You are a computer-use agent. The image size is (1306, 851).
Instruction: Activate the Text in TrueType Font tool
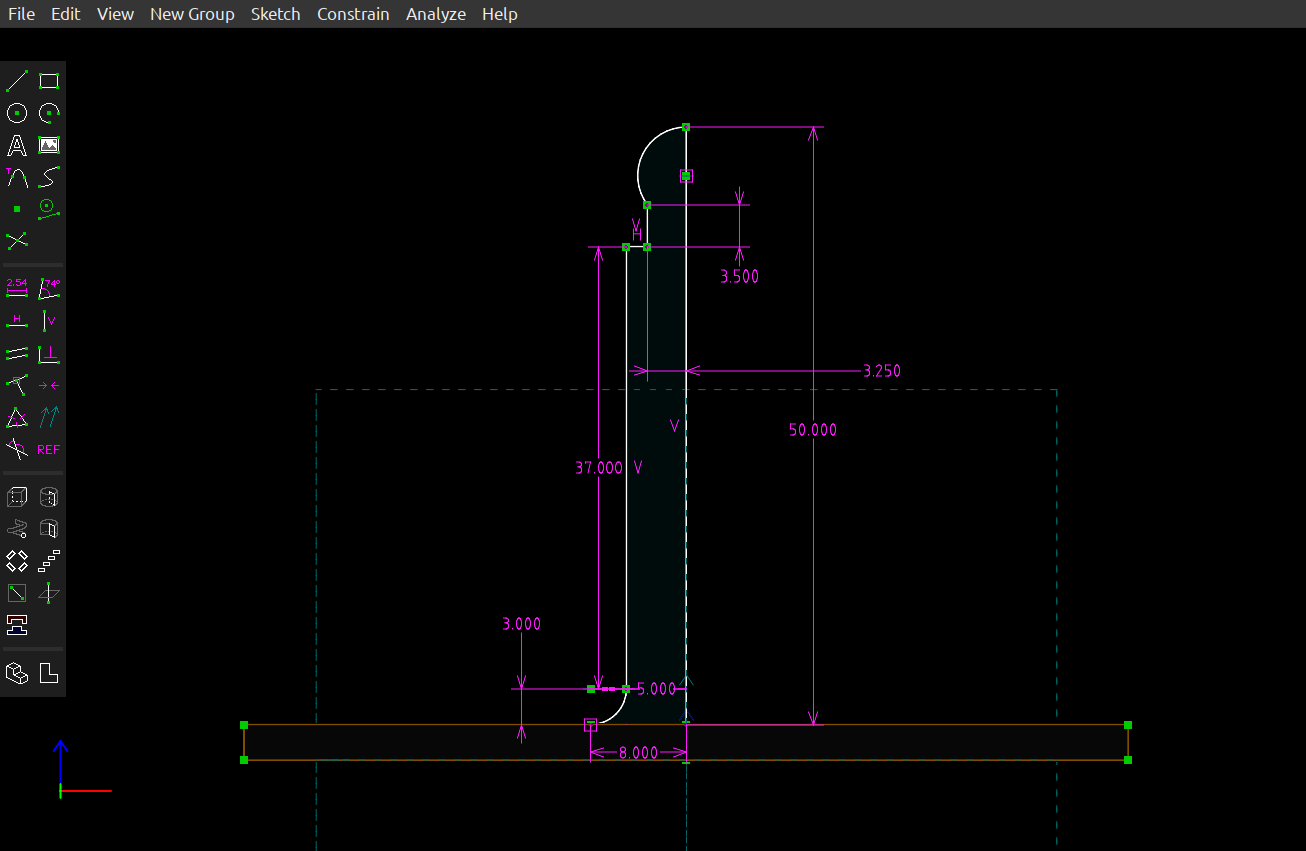click(17, 145)
